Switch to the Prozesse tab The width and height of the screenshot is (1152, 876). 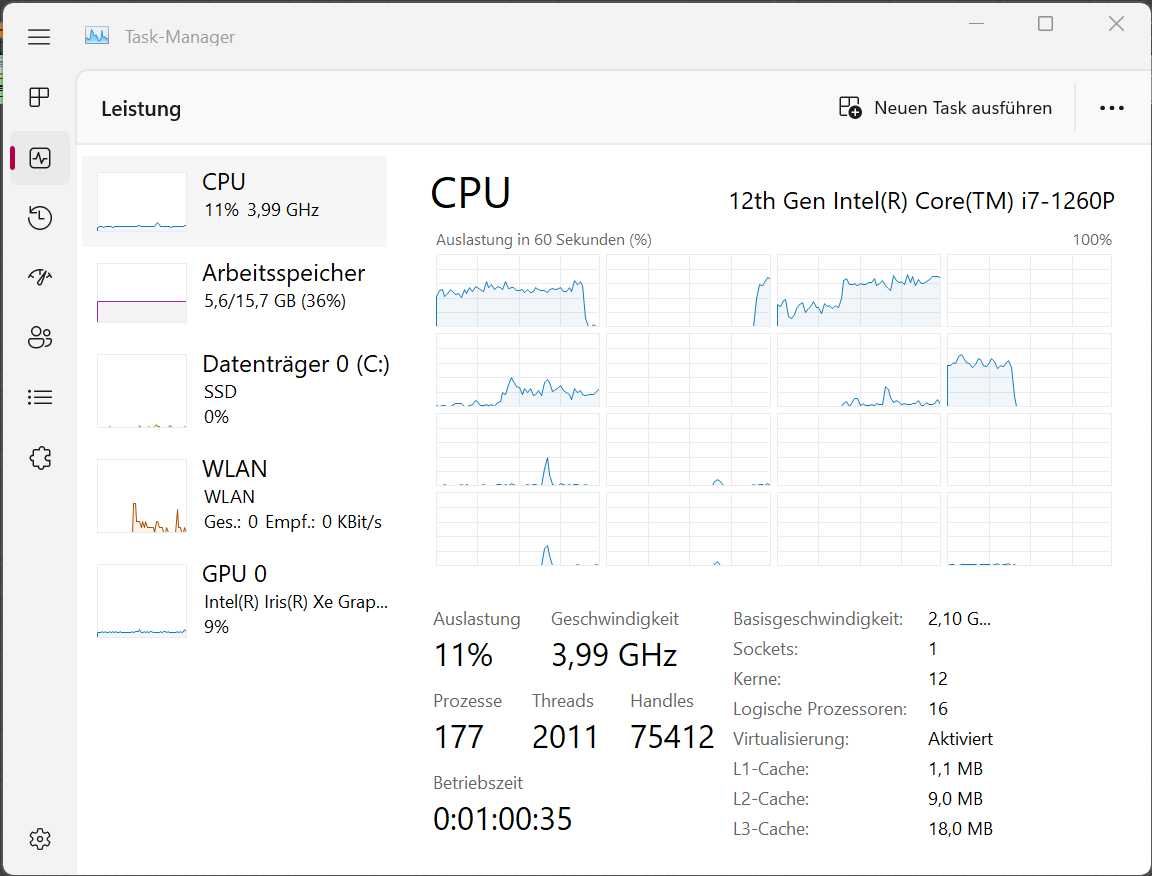click(39, 97)
